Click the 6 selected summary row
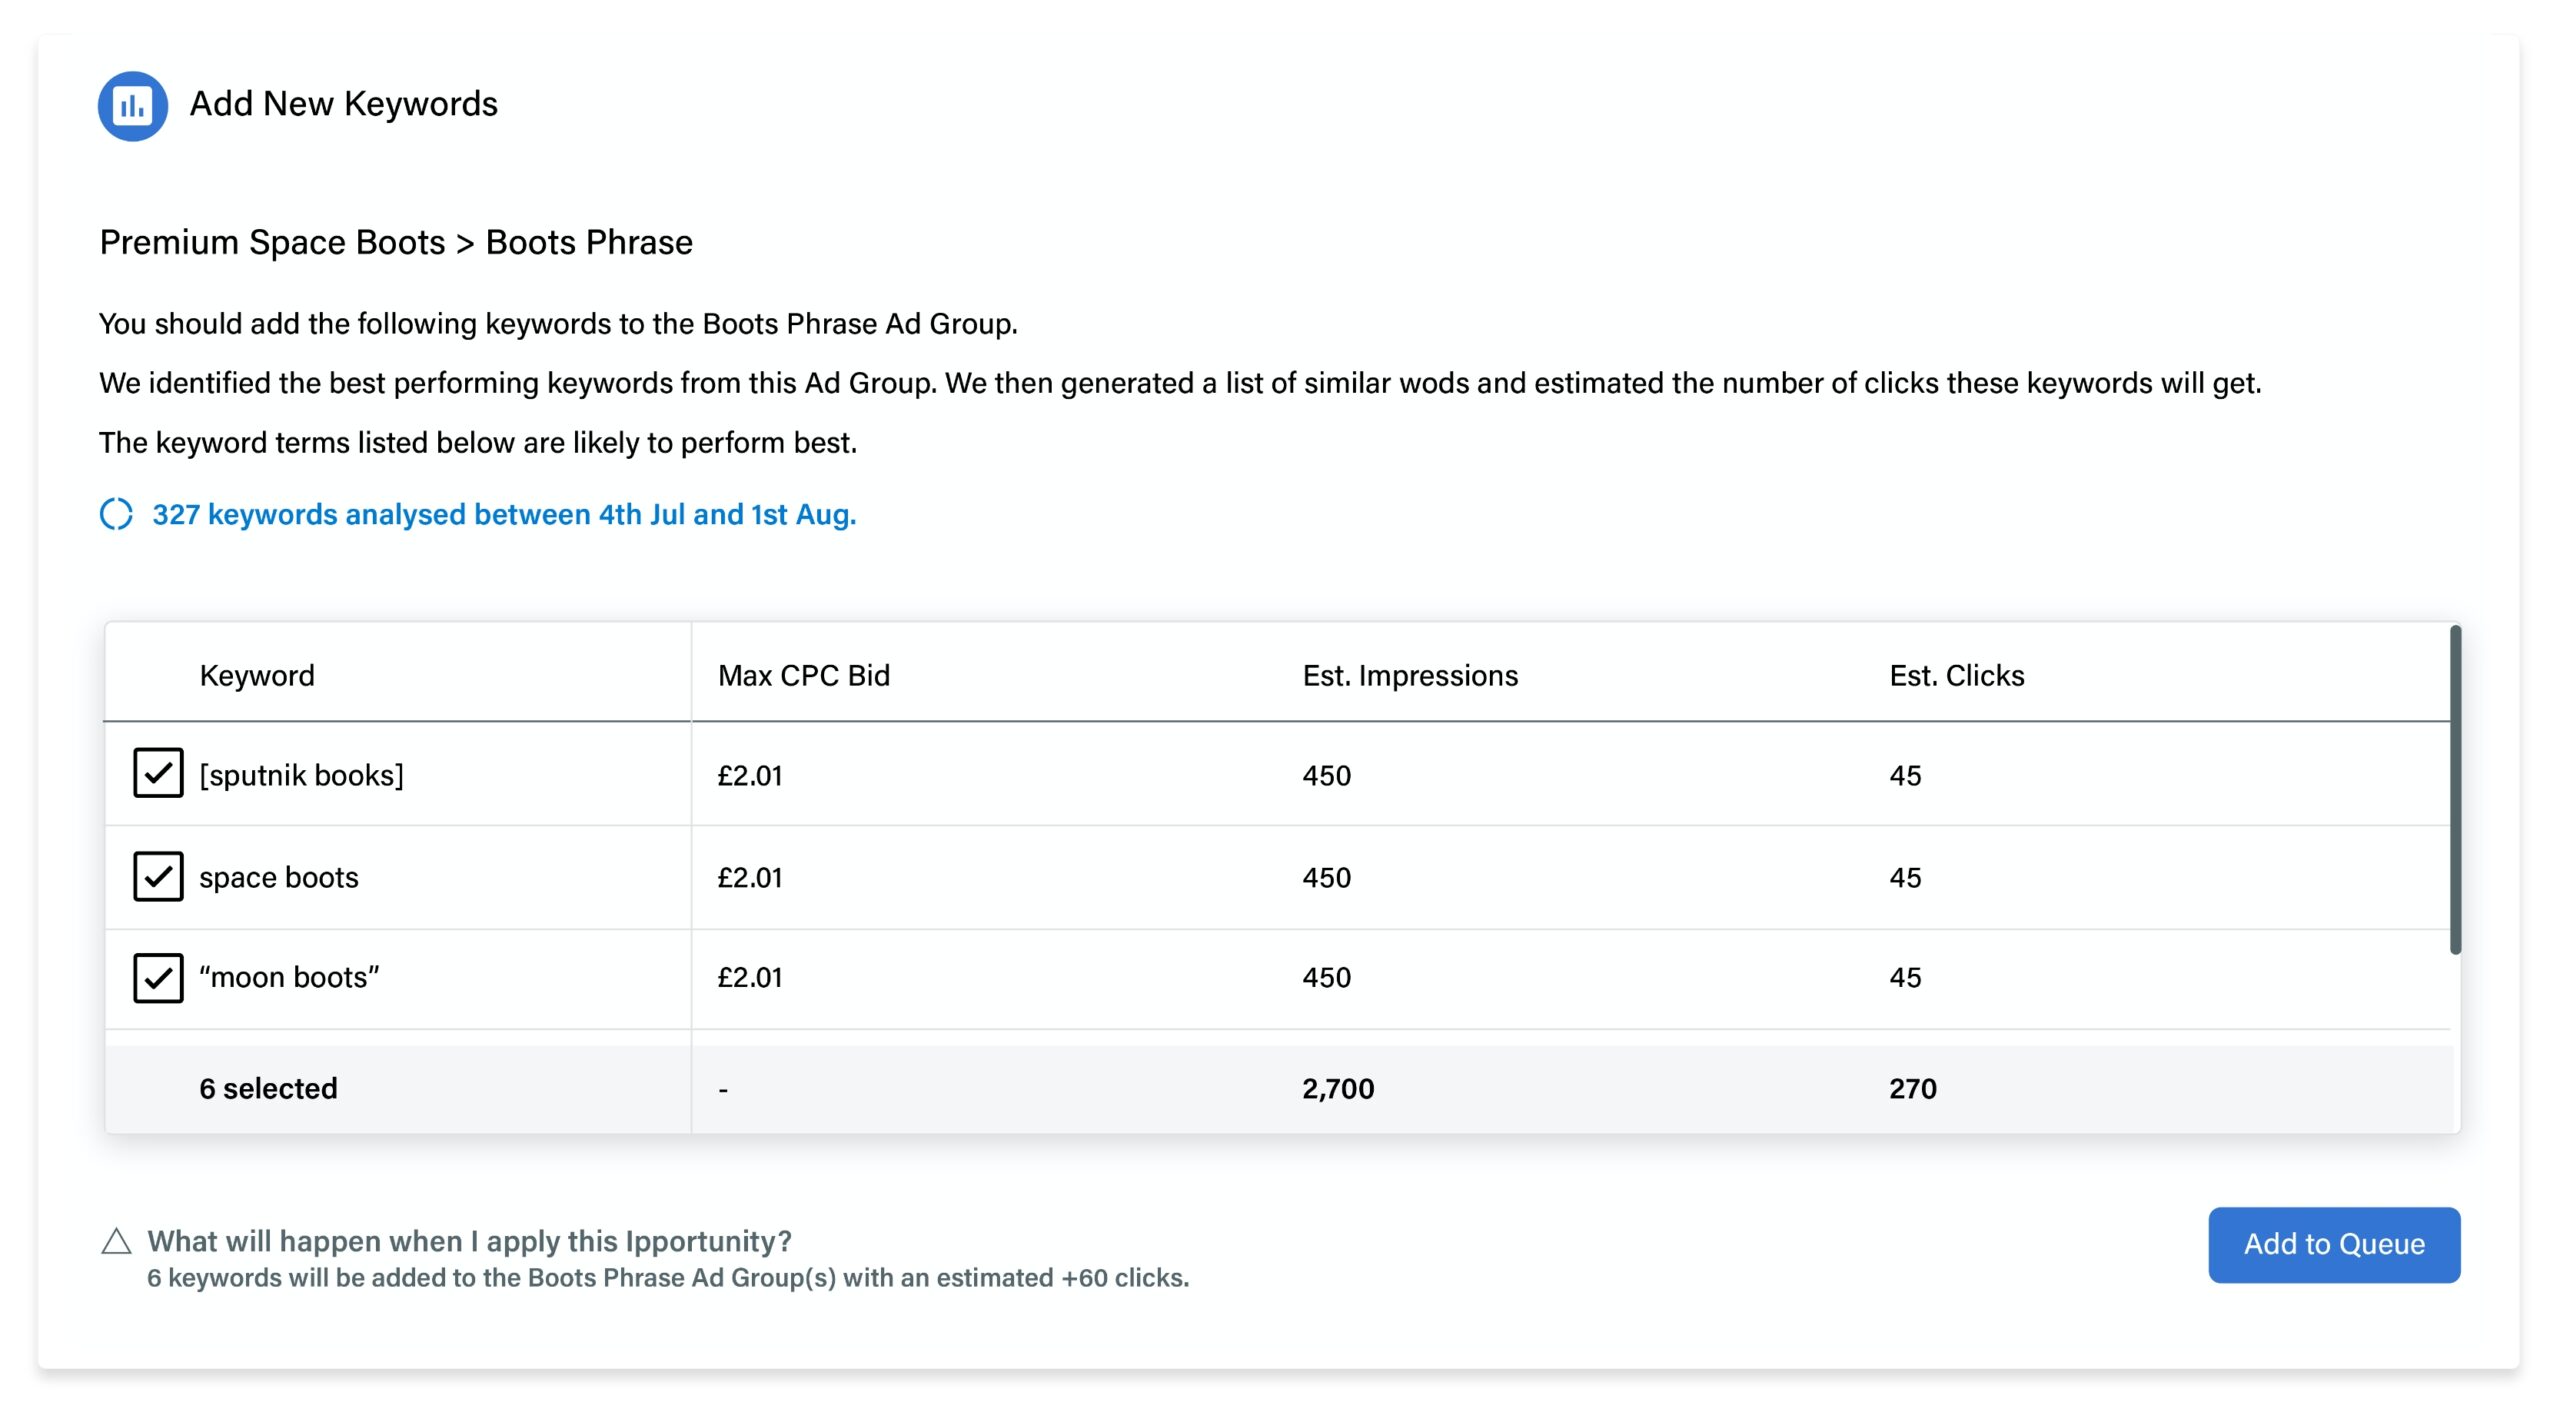 [x=268, y=1088]
